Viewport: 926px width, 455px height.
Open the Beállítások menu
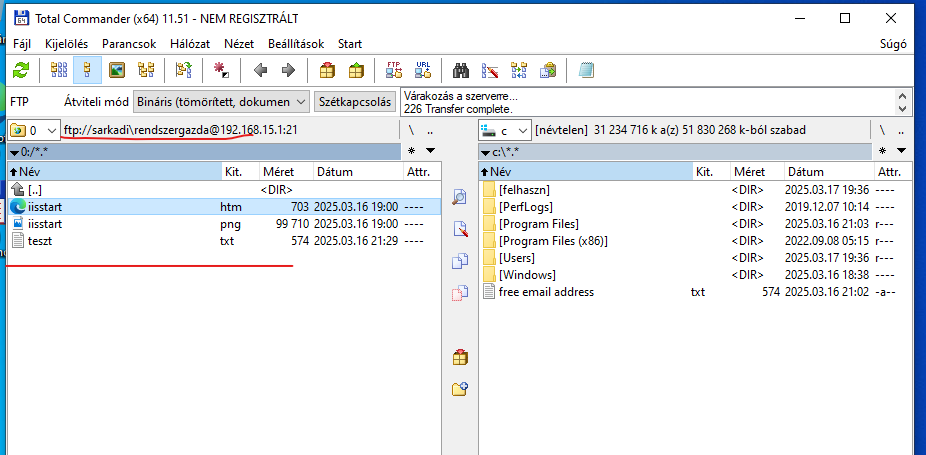click(x=296, y=44)
